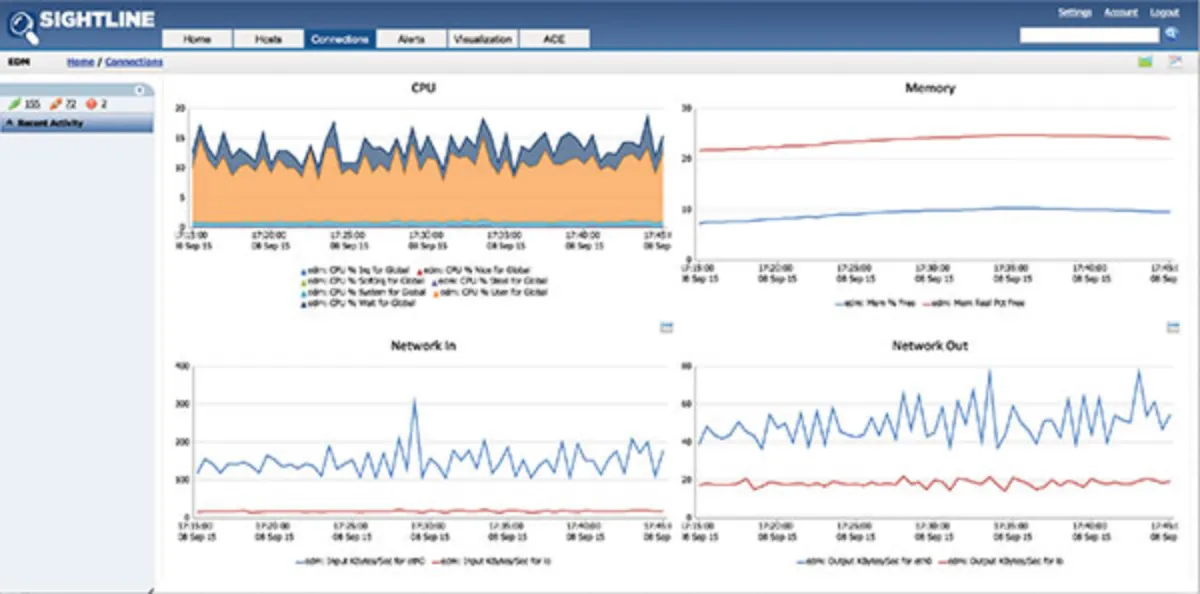Open the Settings link
The width and height of the screenshot is (1200, 594).
point(1075,12)
